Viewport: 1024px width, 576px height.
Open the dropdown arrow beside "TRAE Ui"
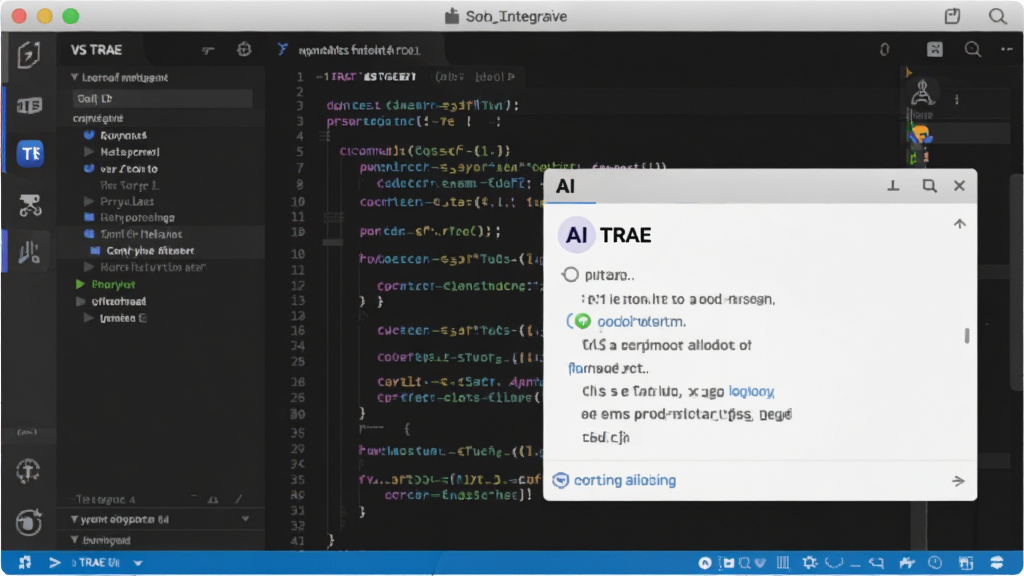[x=138, y=562]
